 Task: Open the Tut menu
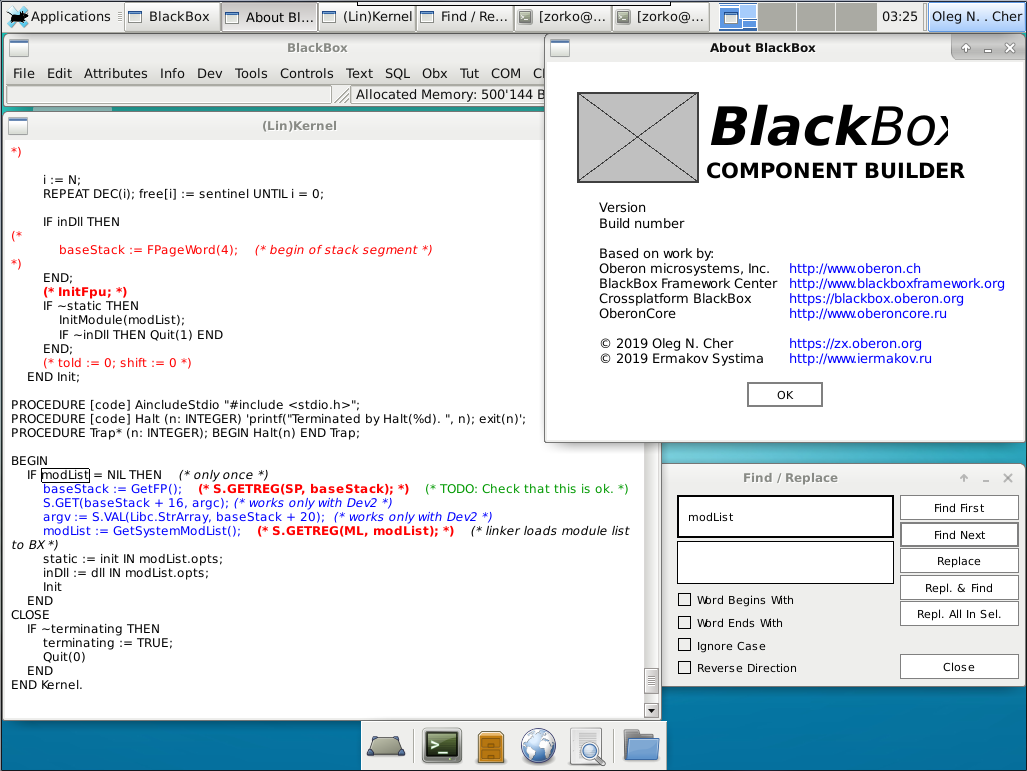click(469, 73)
